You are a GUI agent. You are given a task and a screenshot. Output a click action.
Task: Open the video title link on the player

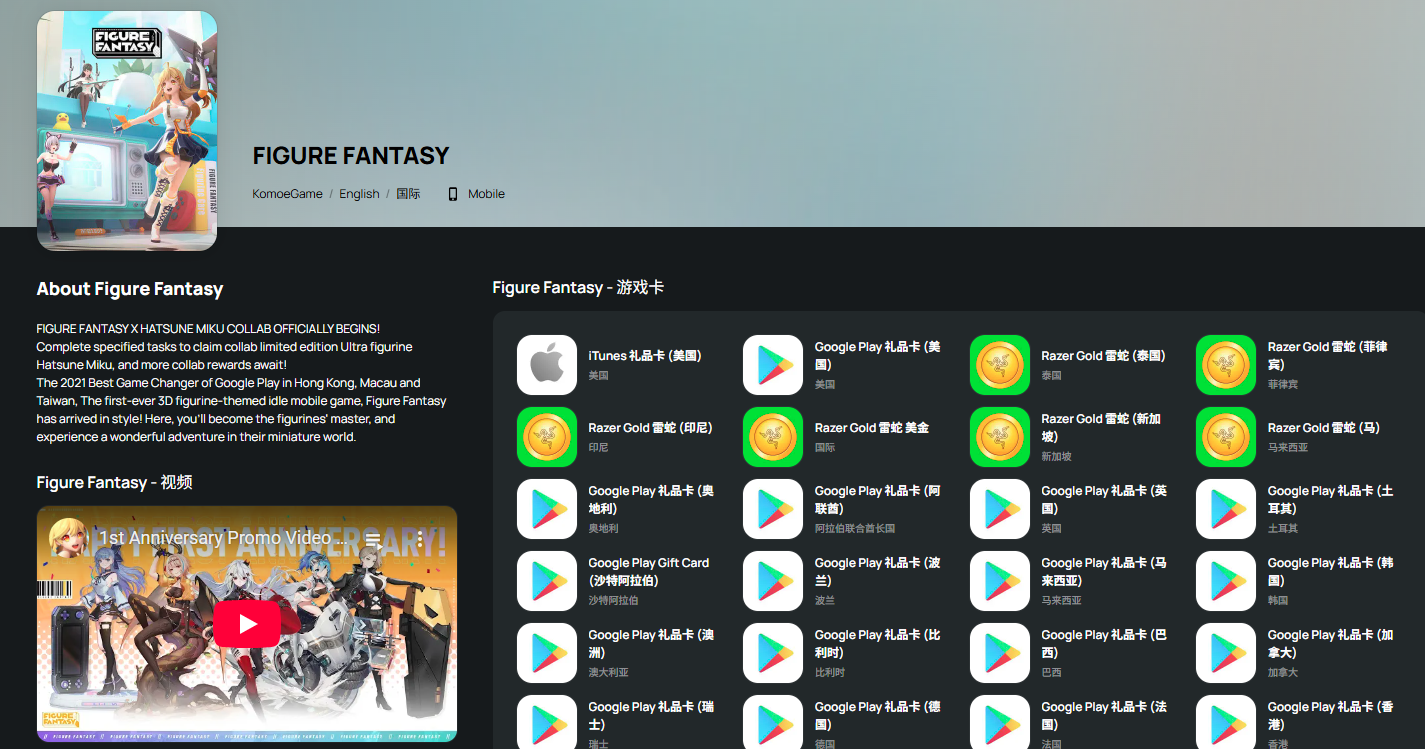tap(222, 538)
